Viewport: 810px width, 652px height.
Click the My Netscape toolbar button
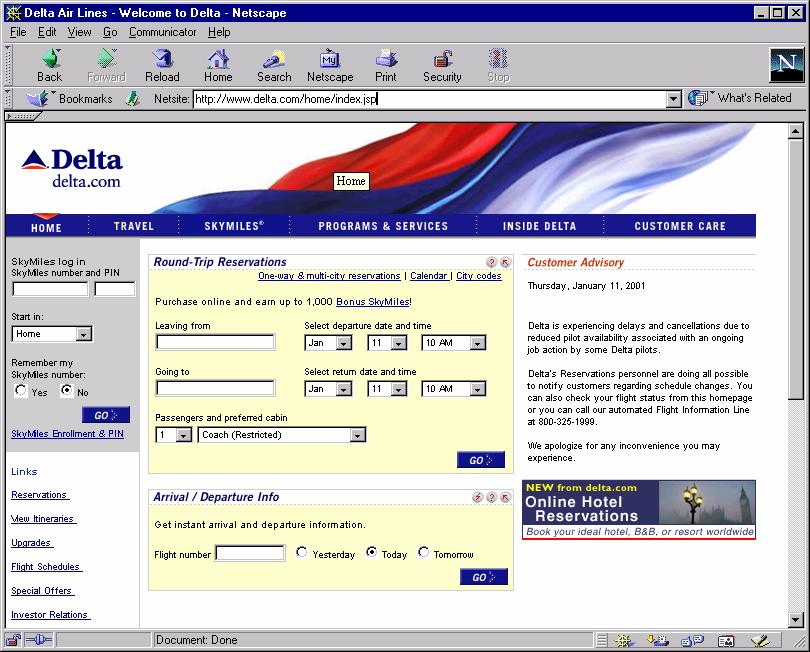330,66
